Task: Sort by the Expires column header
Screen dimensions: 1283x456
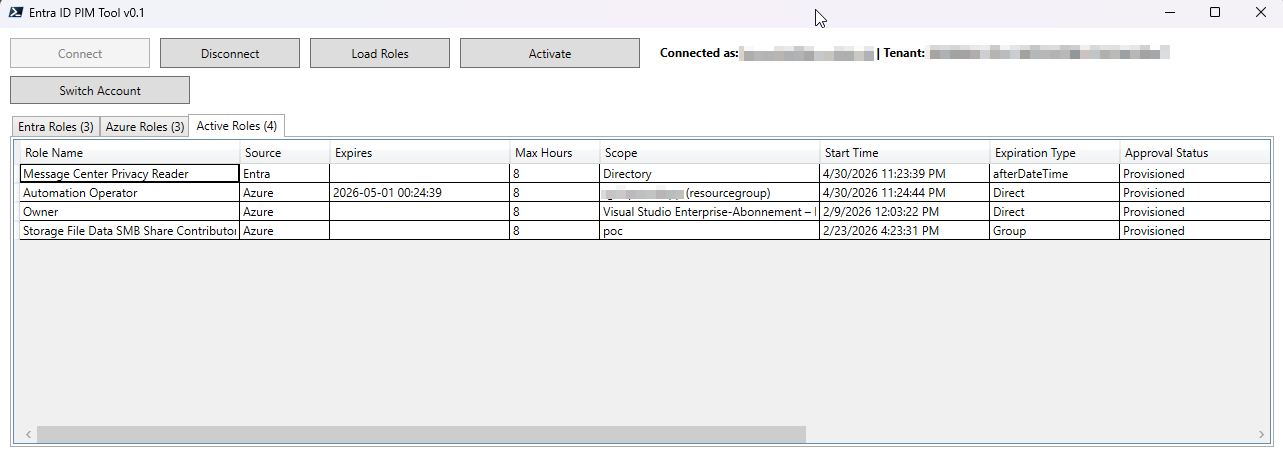Action: (420, 153)
